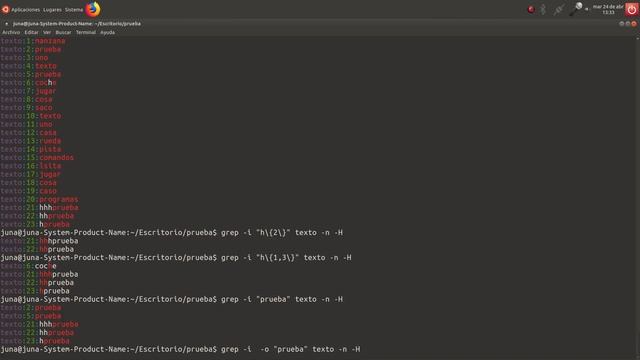This screenshot has width=640, height=360.
Task: Click output line 'texto:16:lista'
Action: pos(31,166)
